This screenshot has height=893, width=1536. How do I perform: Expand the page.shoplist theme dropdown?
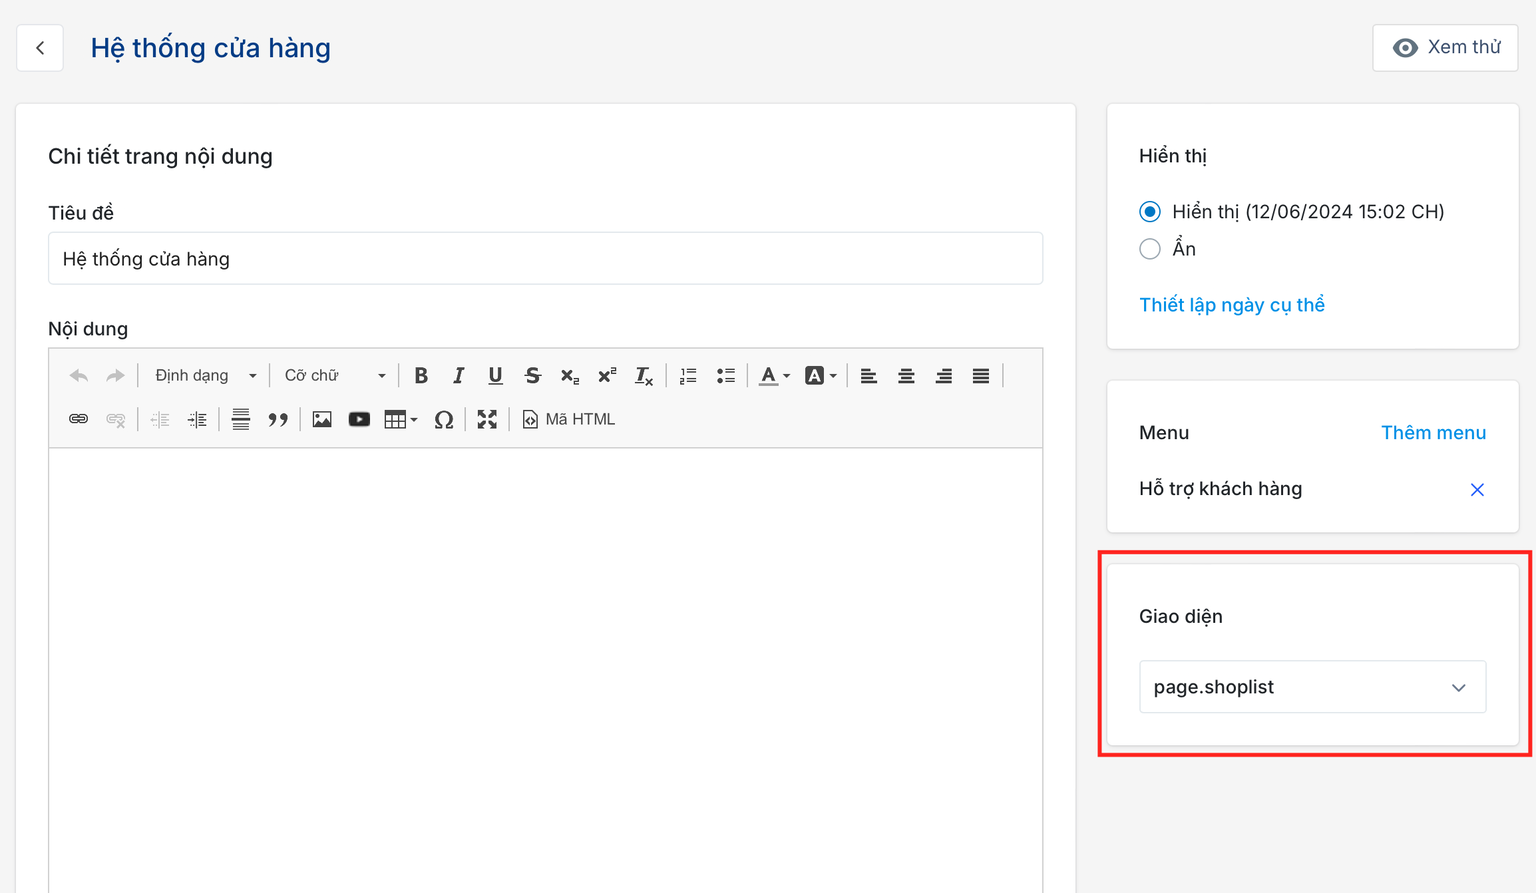(1312, 687)
